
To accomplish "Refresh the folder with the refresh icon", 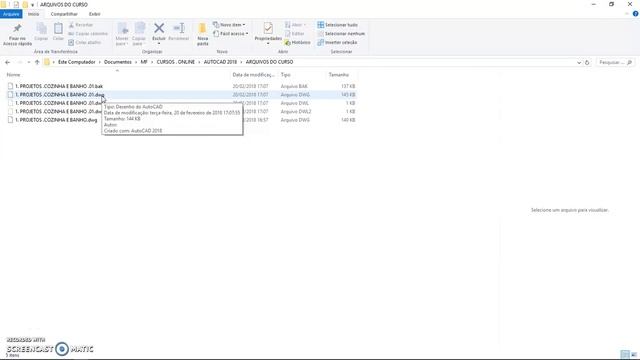I will pyautogui.click(x=587, y=62).
